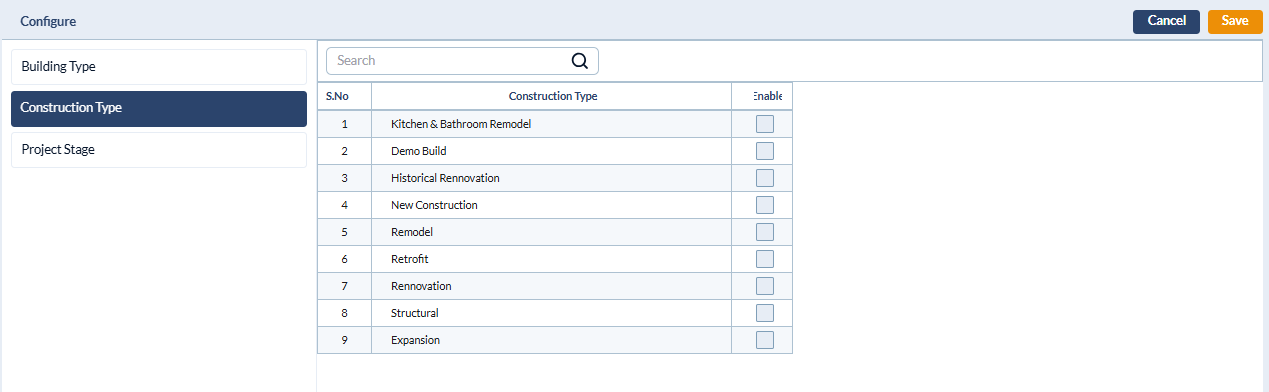
Task: Enable the Retrofit construction type
Action: 765,259
